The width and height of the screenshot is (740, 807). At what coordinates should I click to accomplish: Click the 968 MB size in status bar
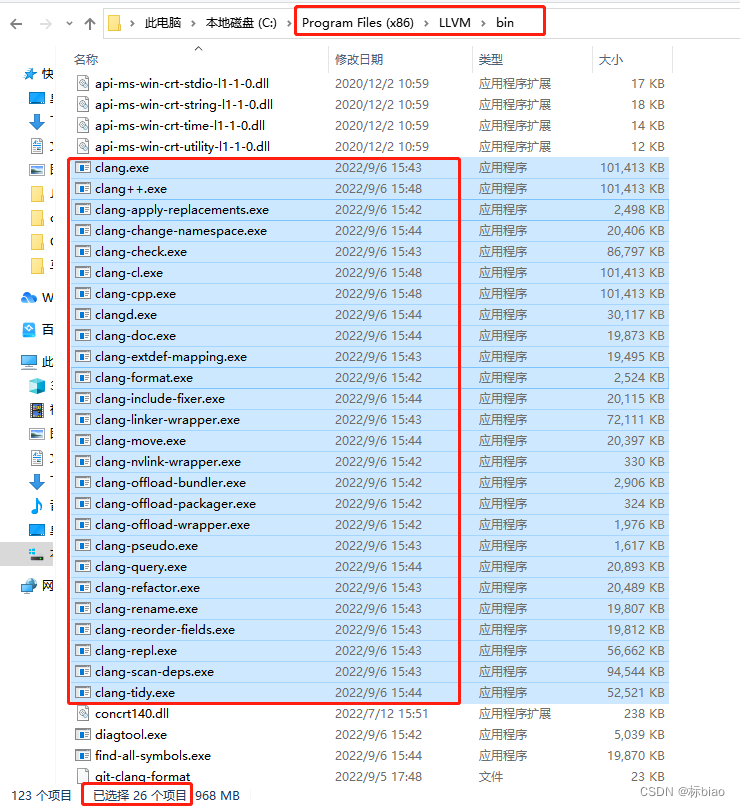tap(218, 796)
